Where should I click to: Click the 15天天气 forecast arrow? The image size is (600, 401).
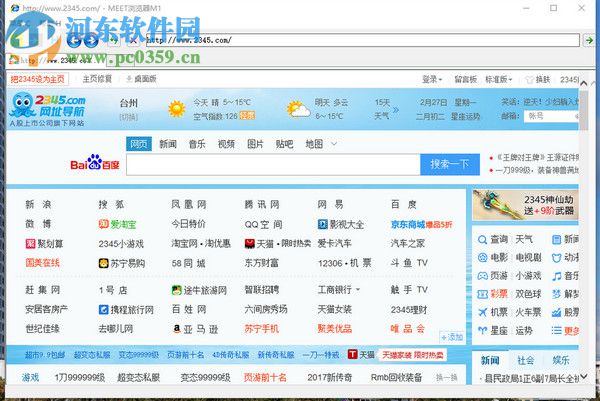pyautogui.click(x=396, y=110)
